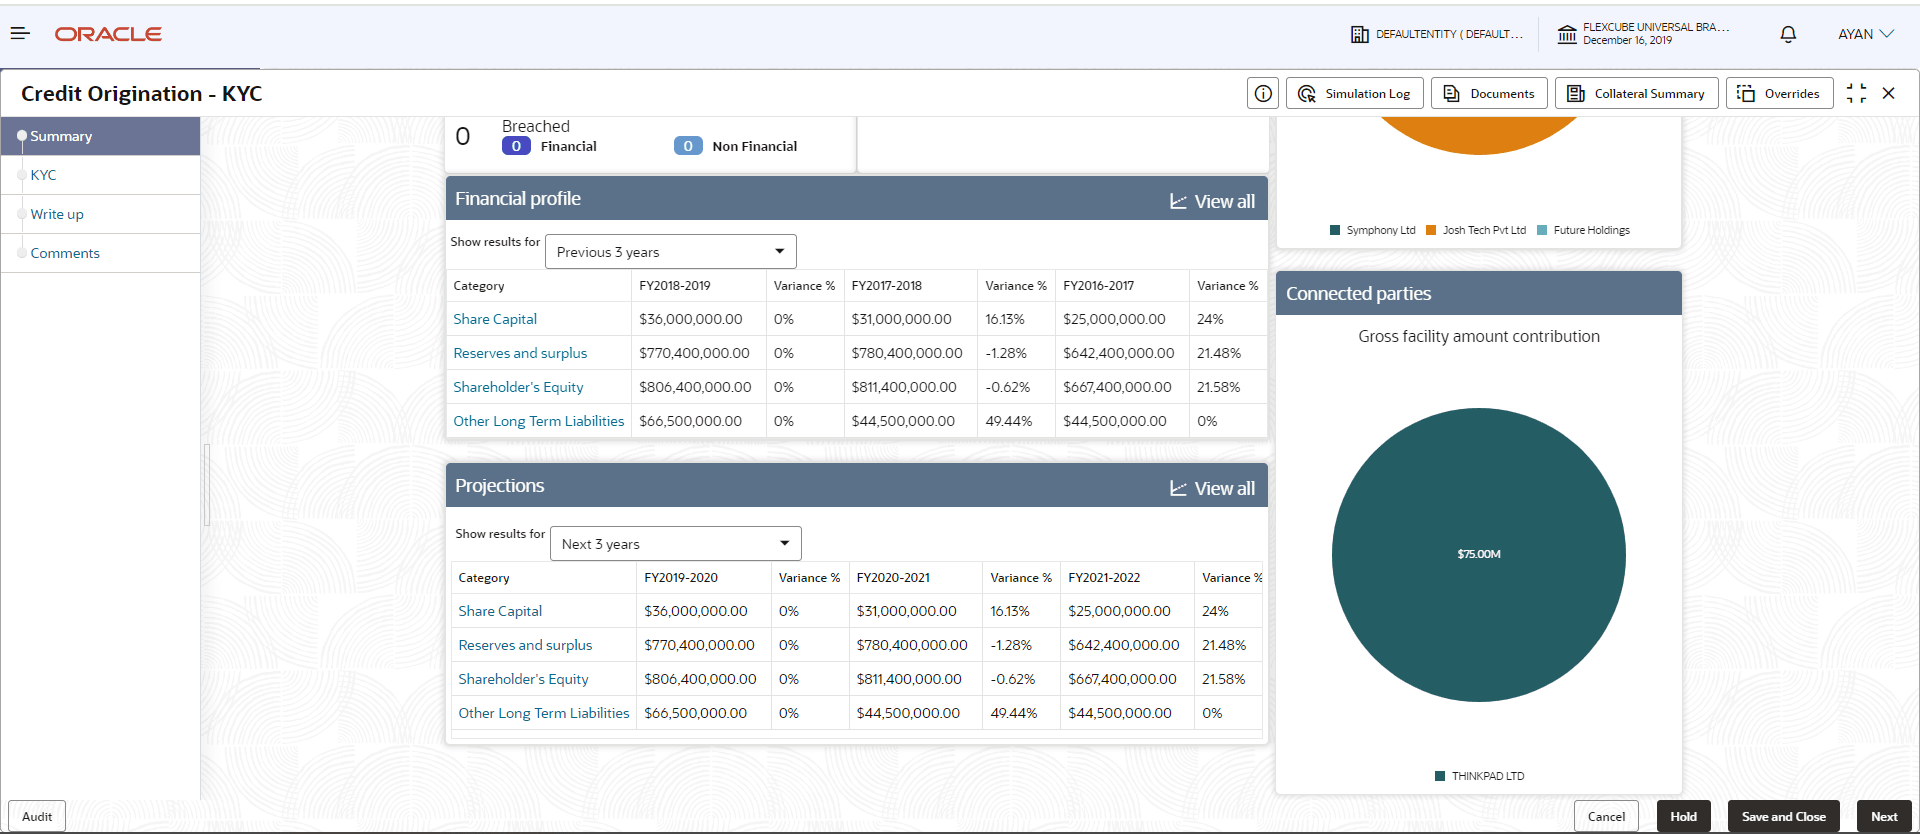The height and width of the screenshot is (834, 1920).
Task: Open the hamburger navigation menu
Action: 20,34
